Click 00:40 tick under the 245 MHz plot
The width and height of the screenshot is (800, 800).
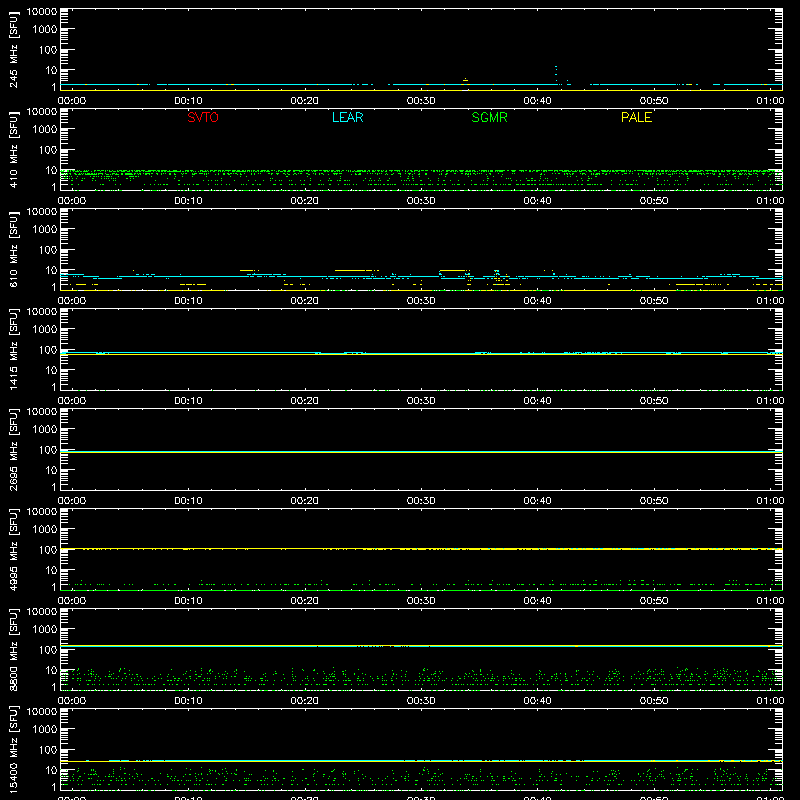coord(537,101)
